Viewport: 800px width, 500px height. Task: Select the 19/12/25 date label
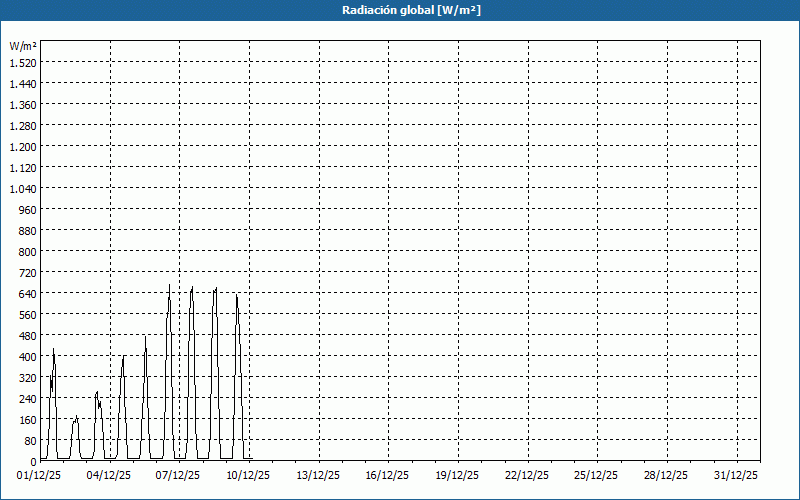click(x=457, y=475)
